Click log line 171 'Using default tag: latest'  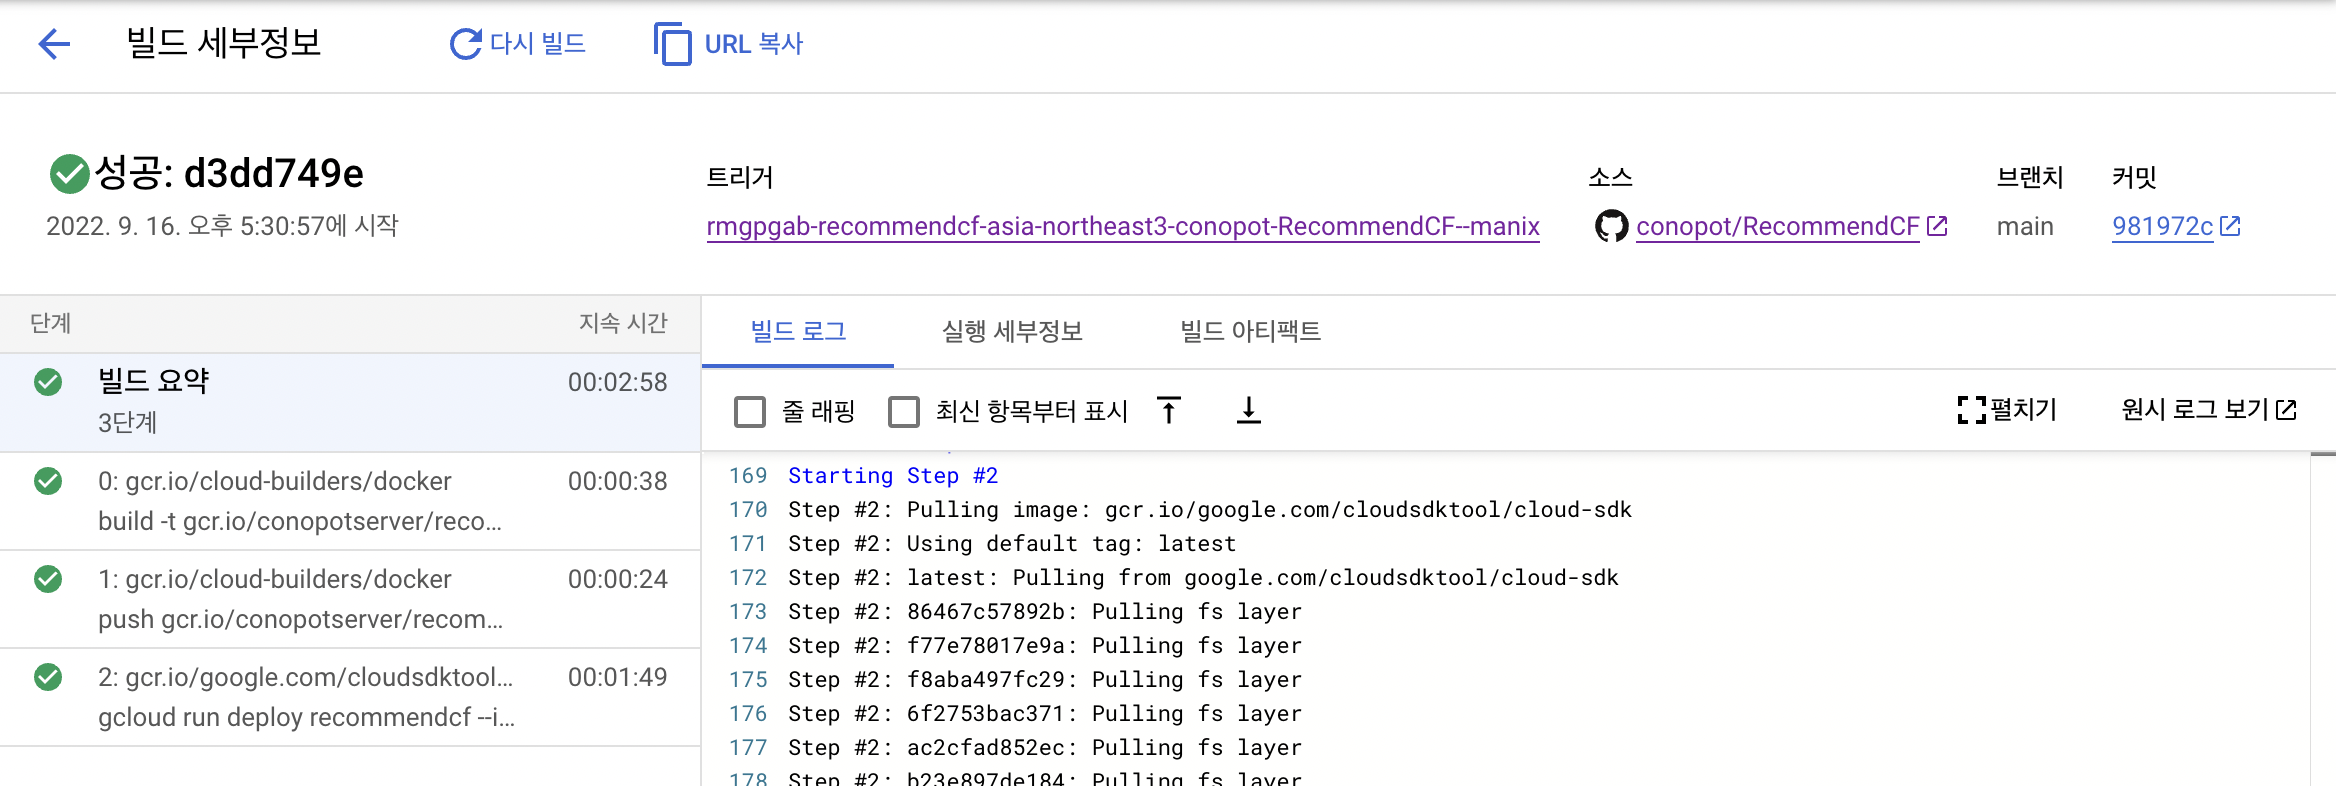coord(1012,544)
